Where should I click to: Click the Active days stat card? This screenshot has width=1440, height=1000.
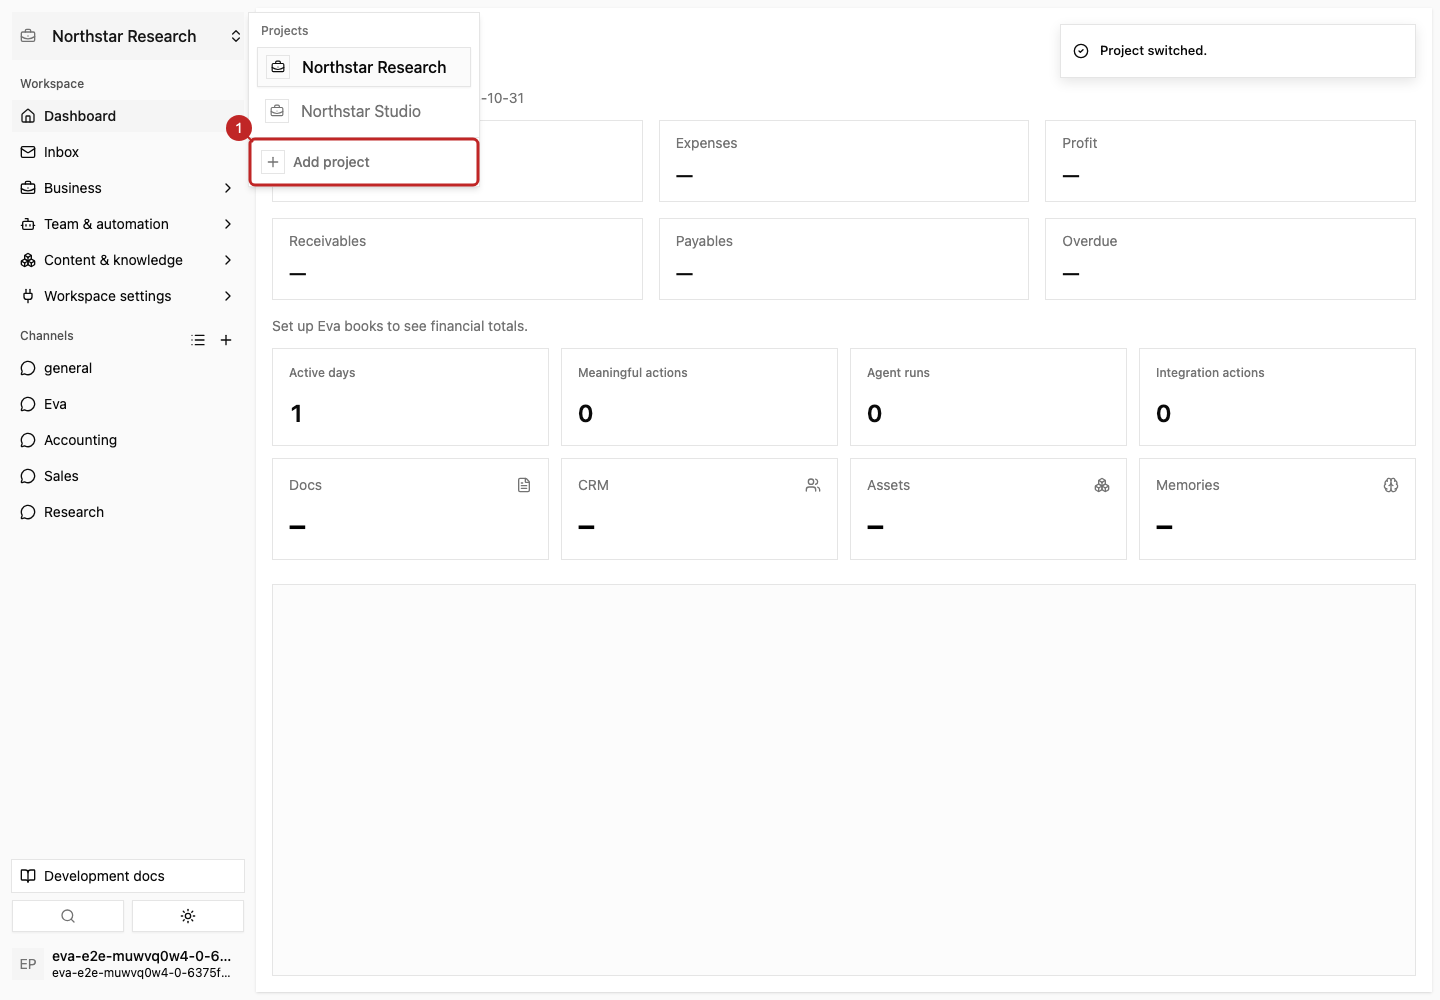(410, 397)
